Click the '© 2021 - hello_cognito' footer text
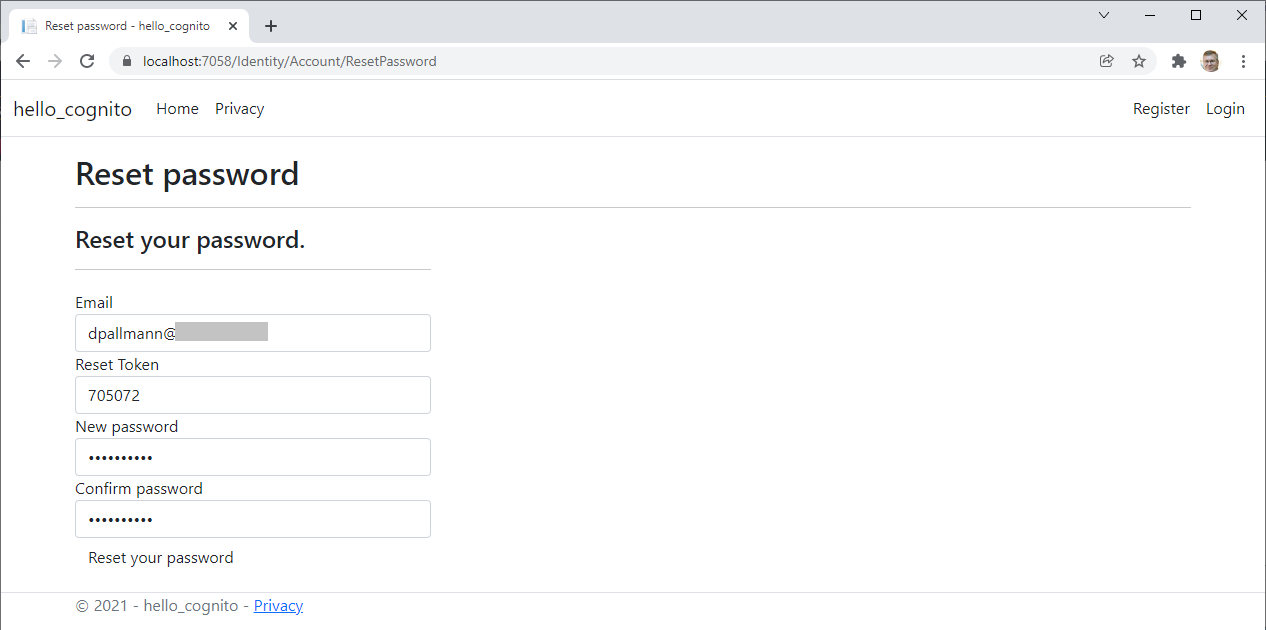The width and height of the screenshot is (1266, 630). click(157, 606)
